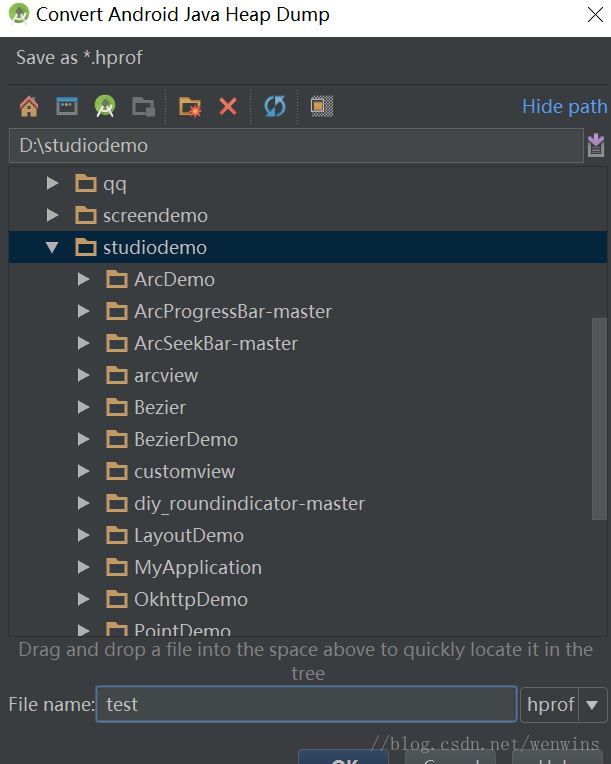
Task: Toggle show hidden files and directories icon
Action: pos(322,106)
